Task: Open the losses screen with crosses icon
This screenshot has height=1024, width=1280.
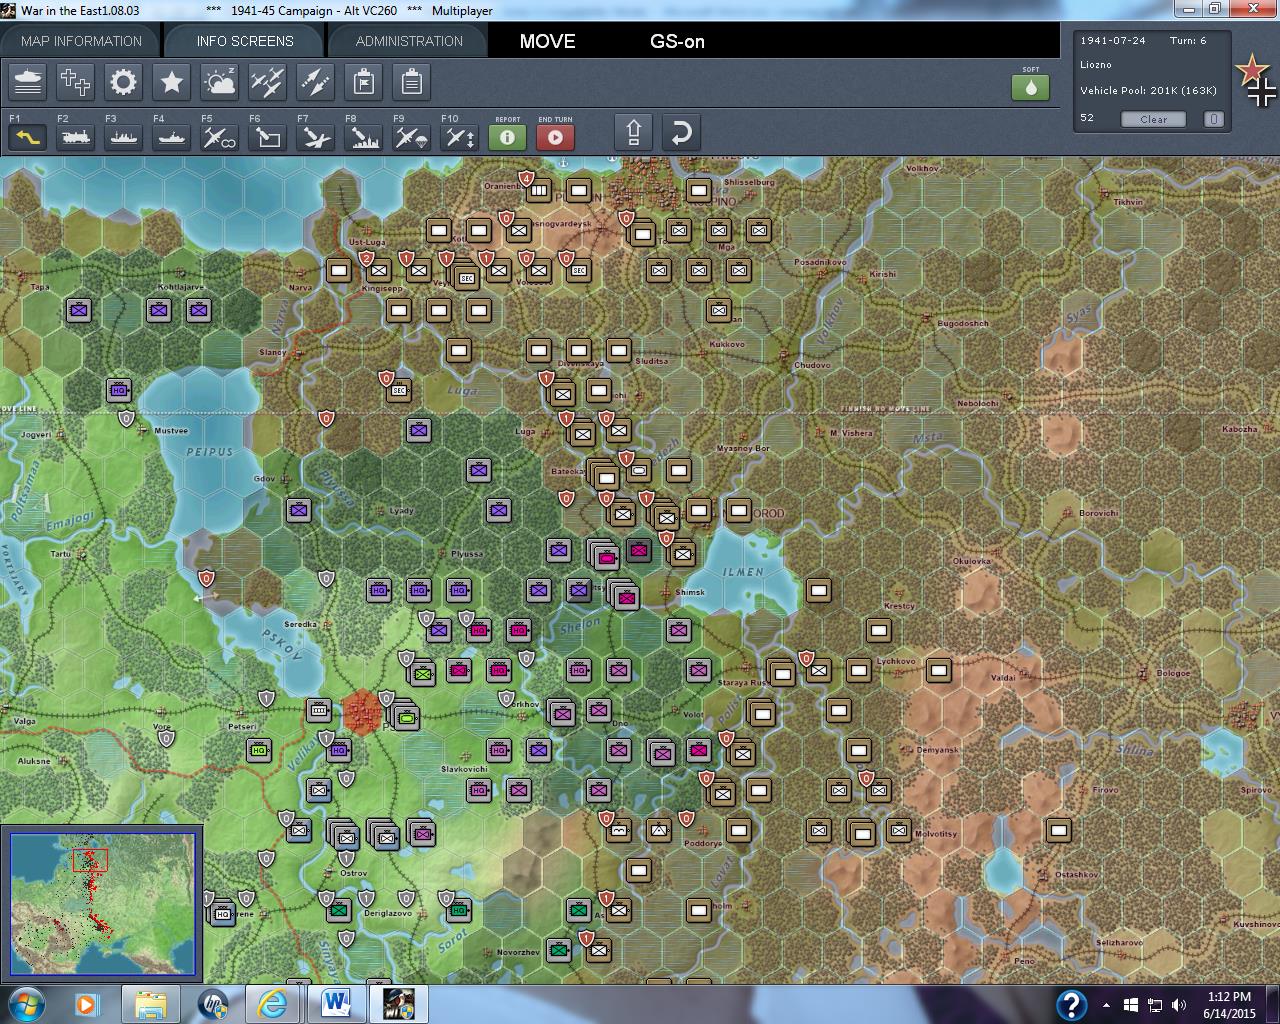Action: point(76,82)
